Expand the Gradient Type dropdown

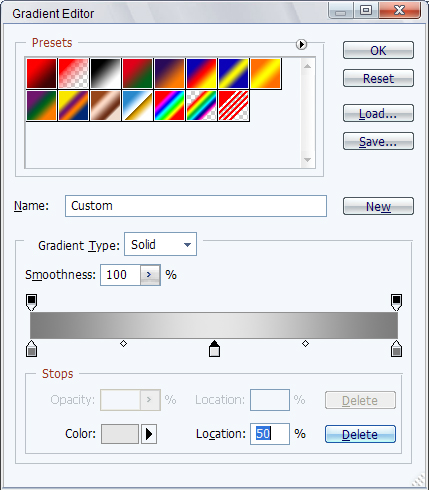[161, 244]
